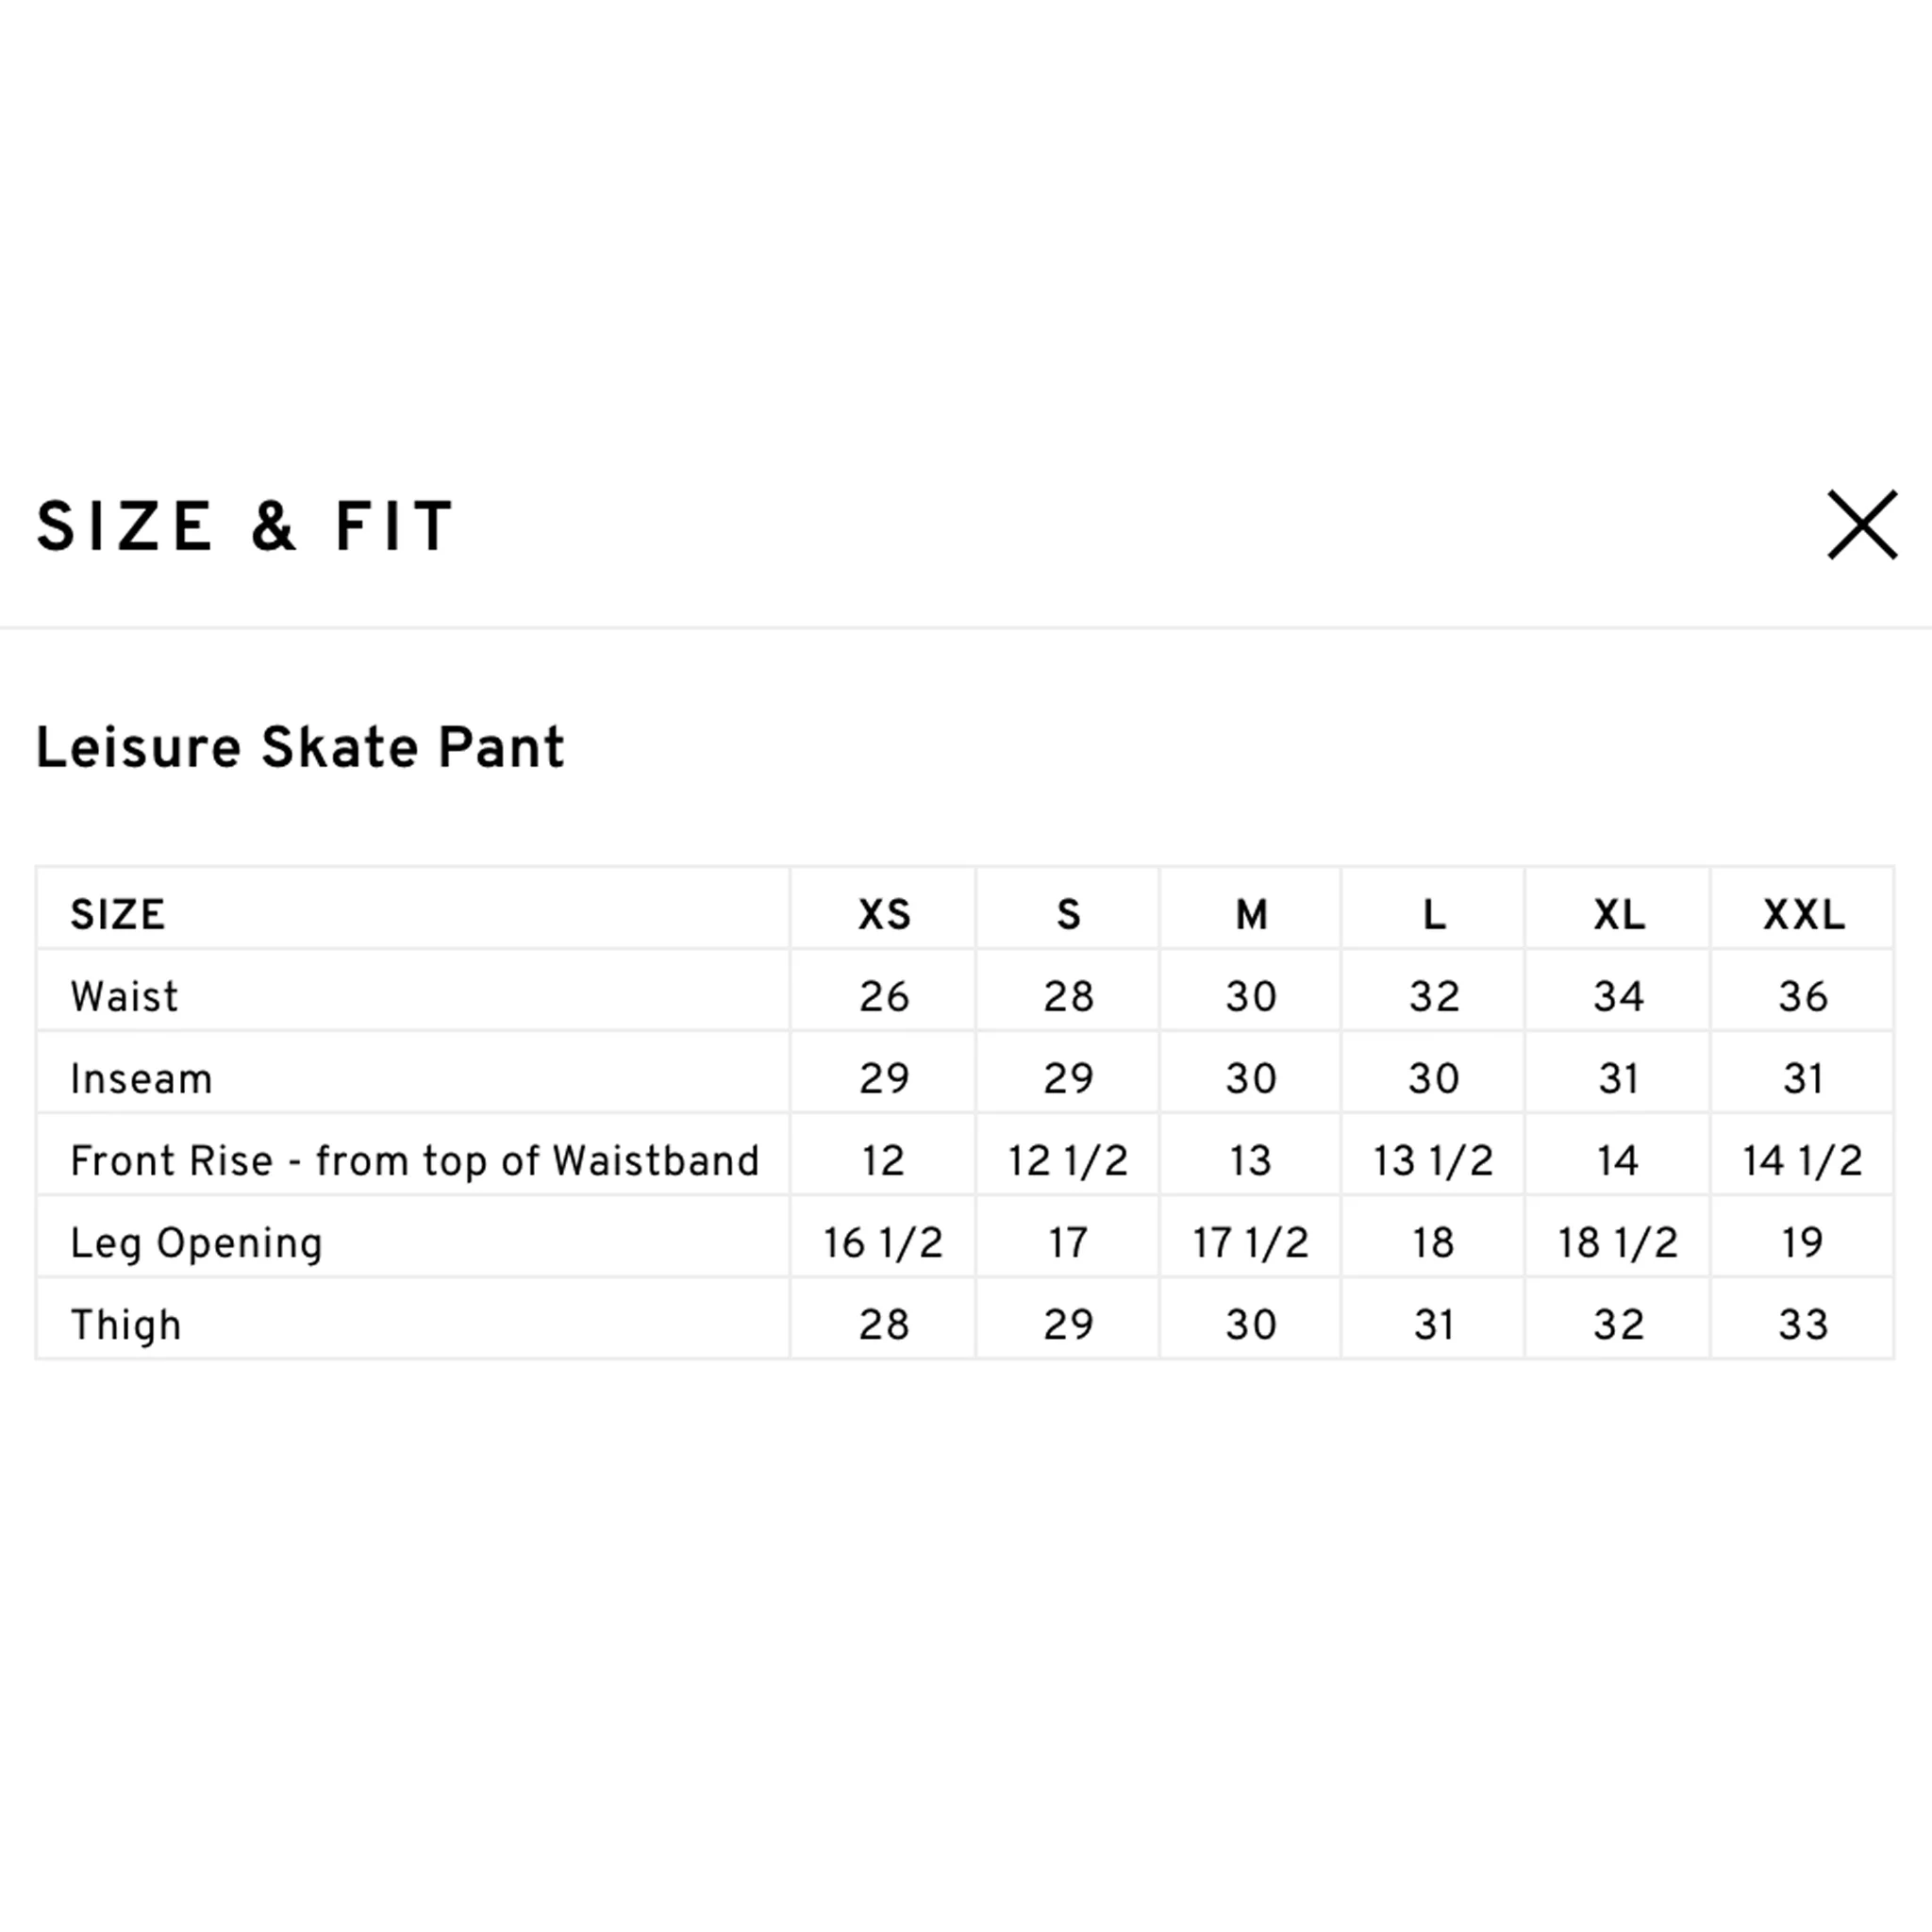Click the XS size column header
This screenshot has height=1932, width=1932.
[884, 915]
